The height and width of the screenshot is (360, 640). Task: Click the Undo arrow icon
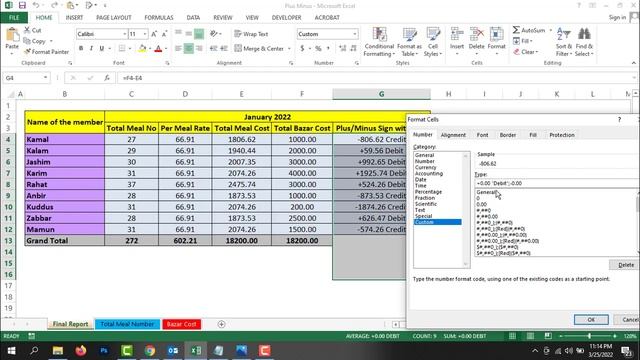pyautogui.click(x=36, y=5)
